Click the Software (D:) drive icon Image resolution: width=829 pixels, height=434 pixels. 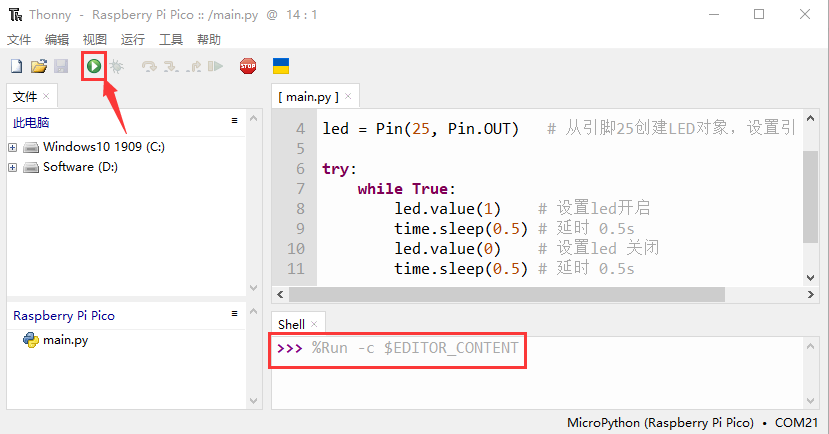31,168
